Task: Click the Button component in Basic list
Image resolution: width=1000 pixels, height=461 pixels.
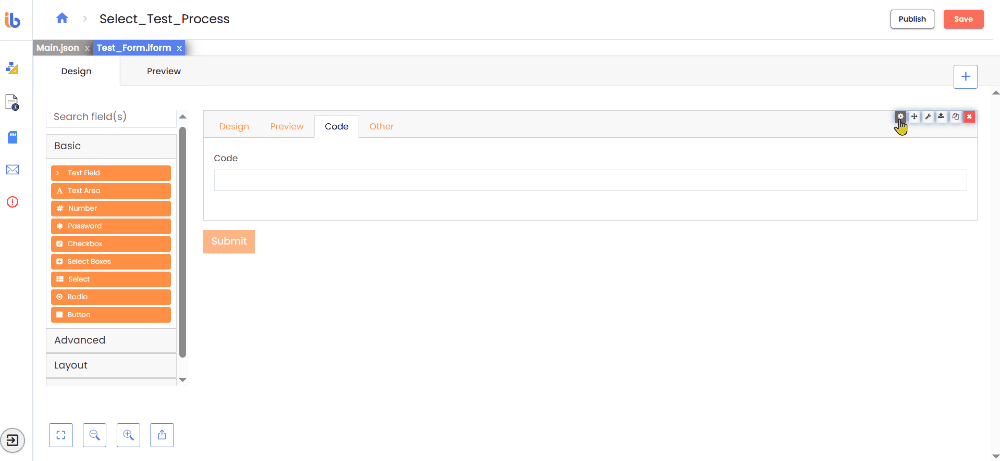Action: pyautogui.click(x=111, y=314)
